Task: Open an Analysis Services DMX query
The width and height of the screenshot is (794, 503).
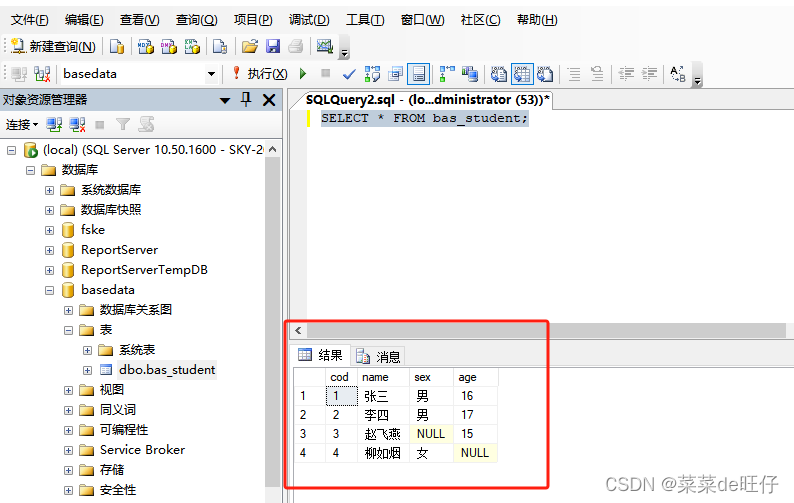Action: tap(169, 47)
